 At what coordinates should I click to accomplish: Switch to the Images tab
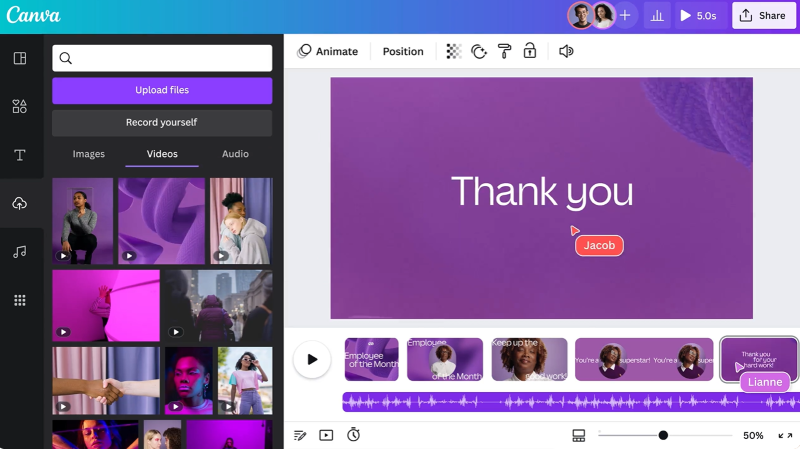[89, 154]
